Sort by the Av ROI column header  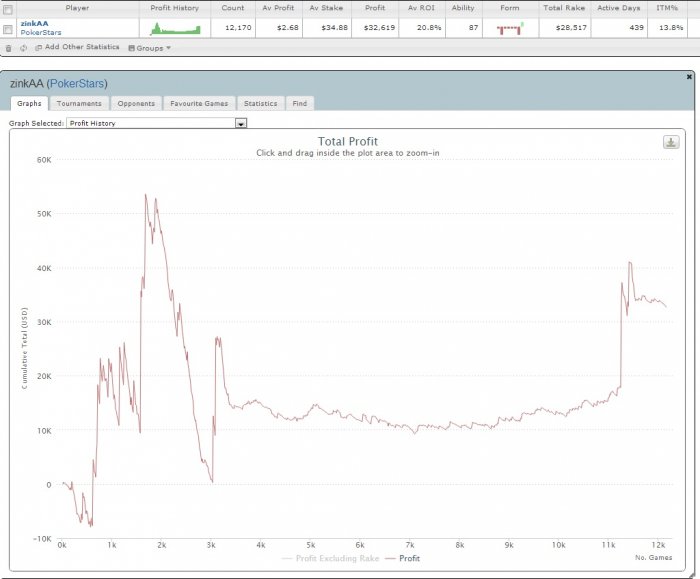tap(421, 8)
